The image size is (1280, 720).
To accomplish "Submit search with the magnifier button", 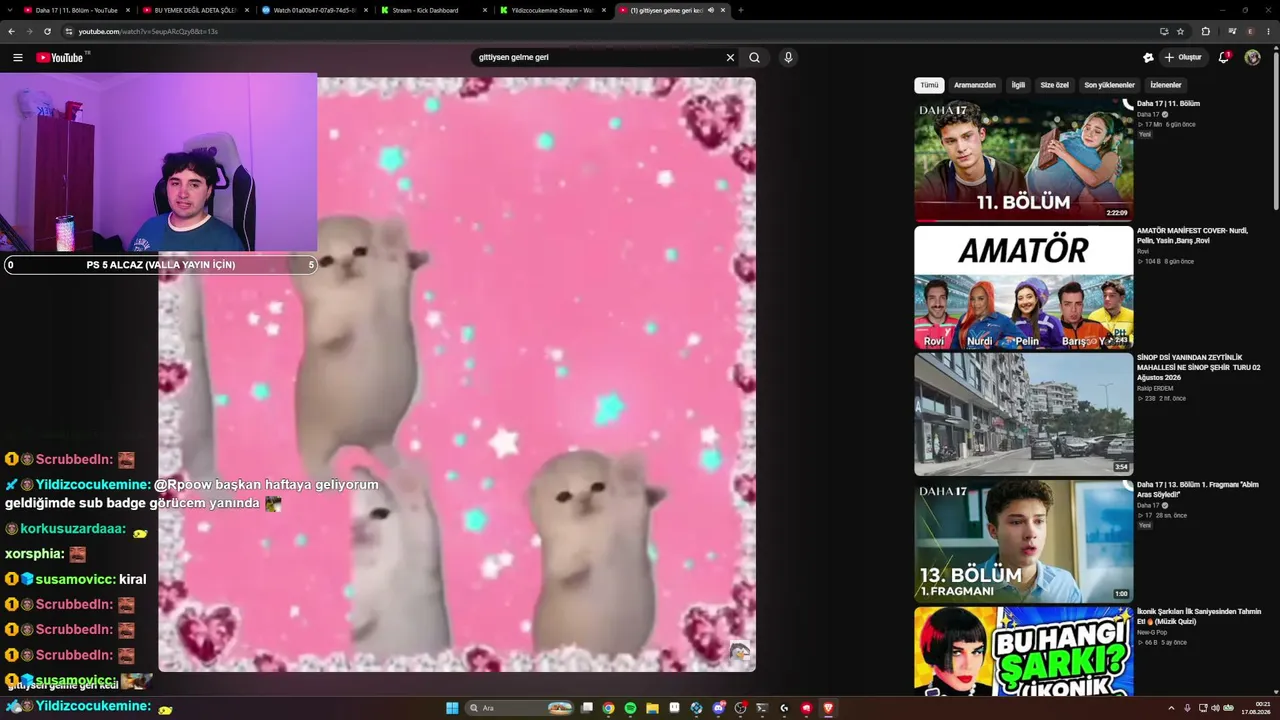I will pyautogui.click(x=755, y=58).
